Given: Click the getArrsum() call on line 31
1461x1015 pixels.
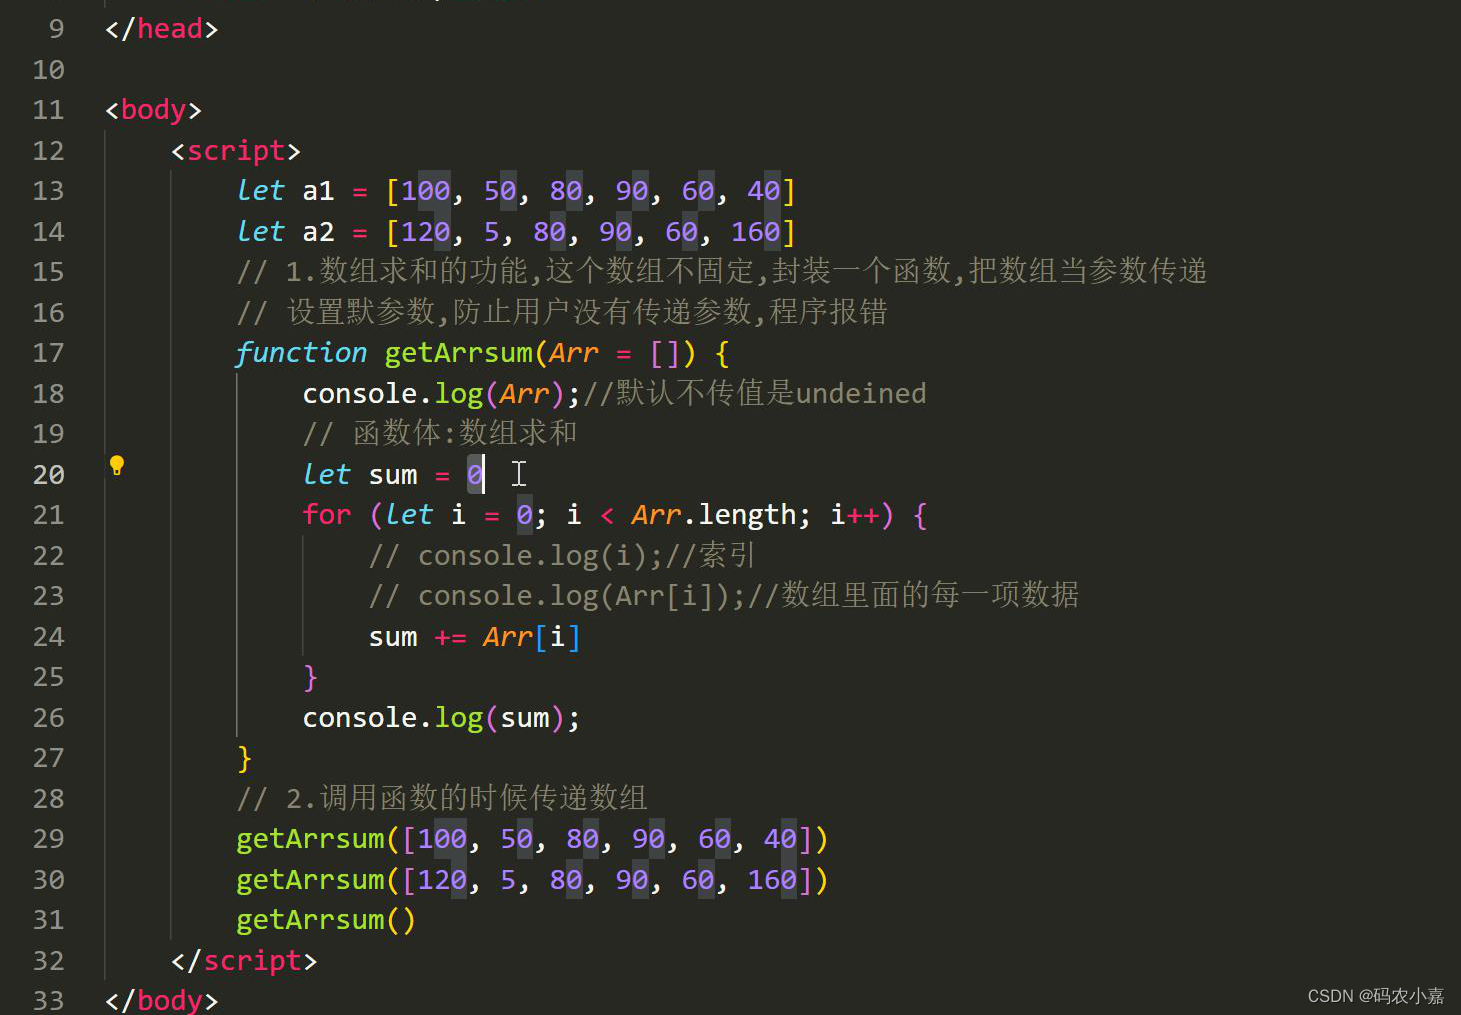Looking at the screenshot, I should 325,919.
